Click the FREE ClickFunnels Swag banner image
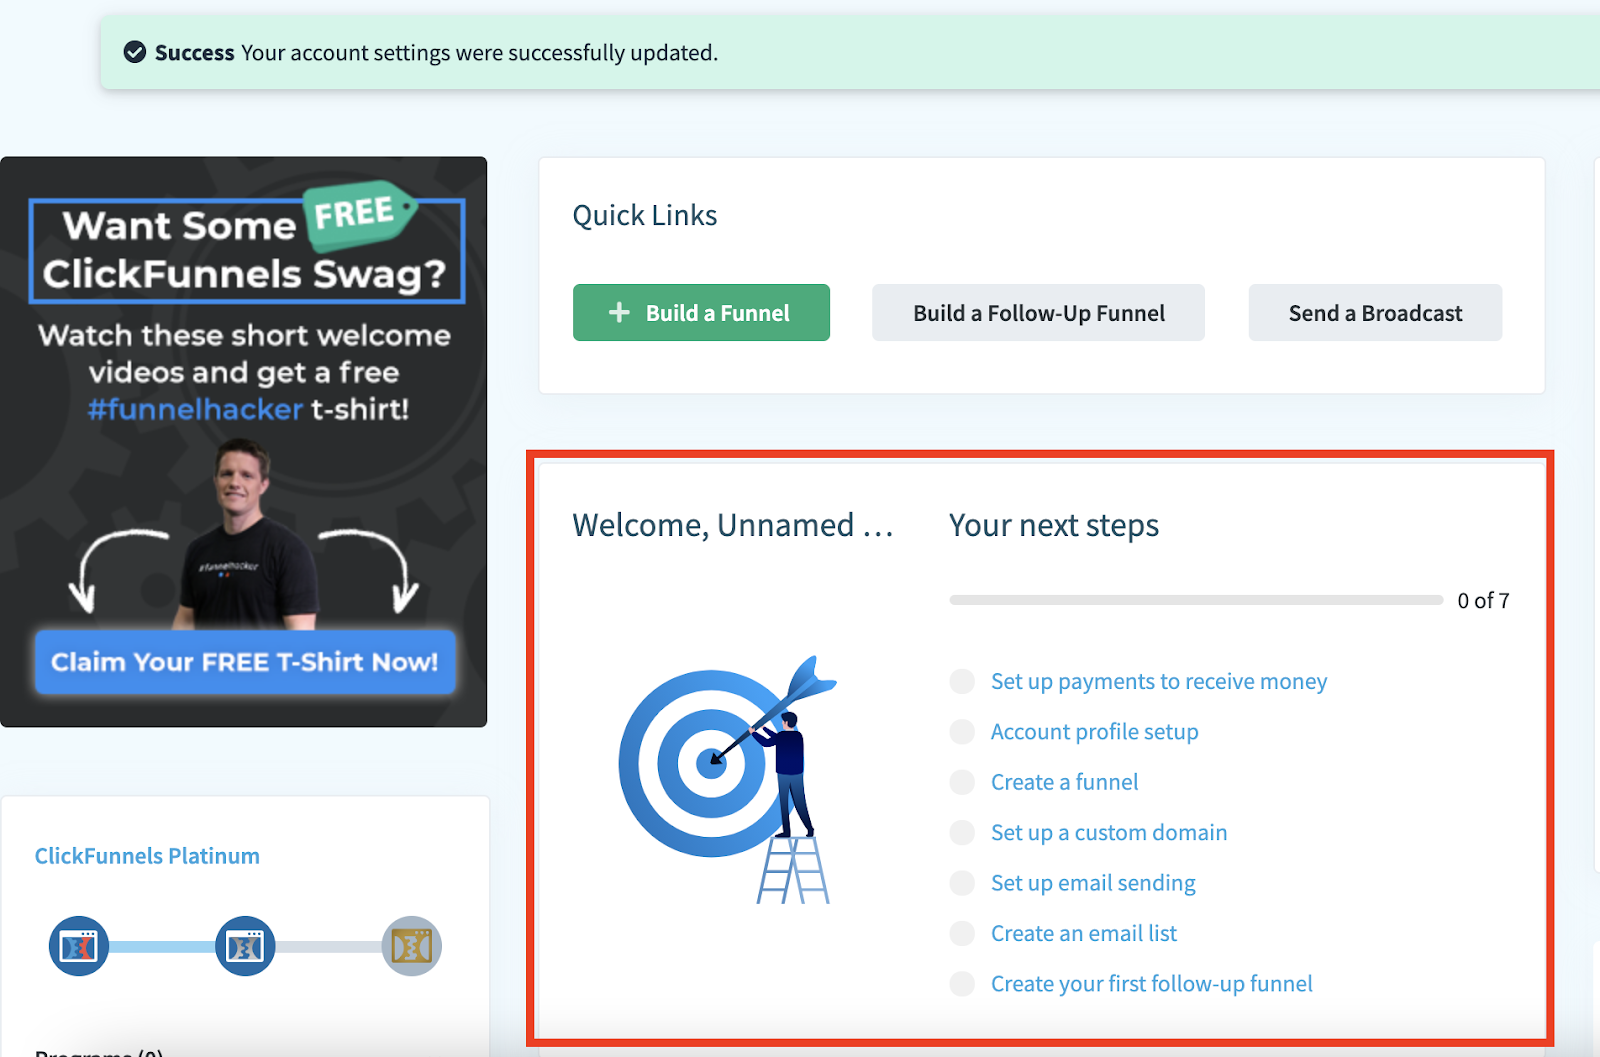 point(244,442)
